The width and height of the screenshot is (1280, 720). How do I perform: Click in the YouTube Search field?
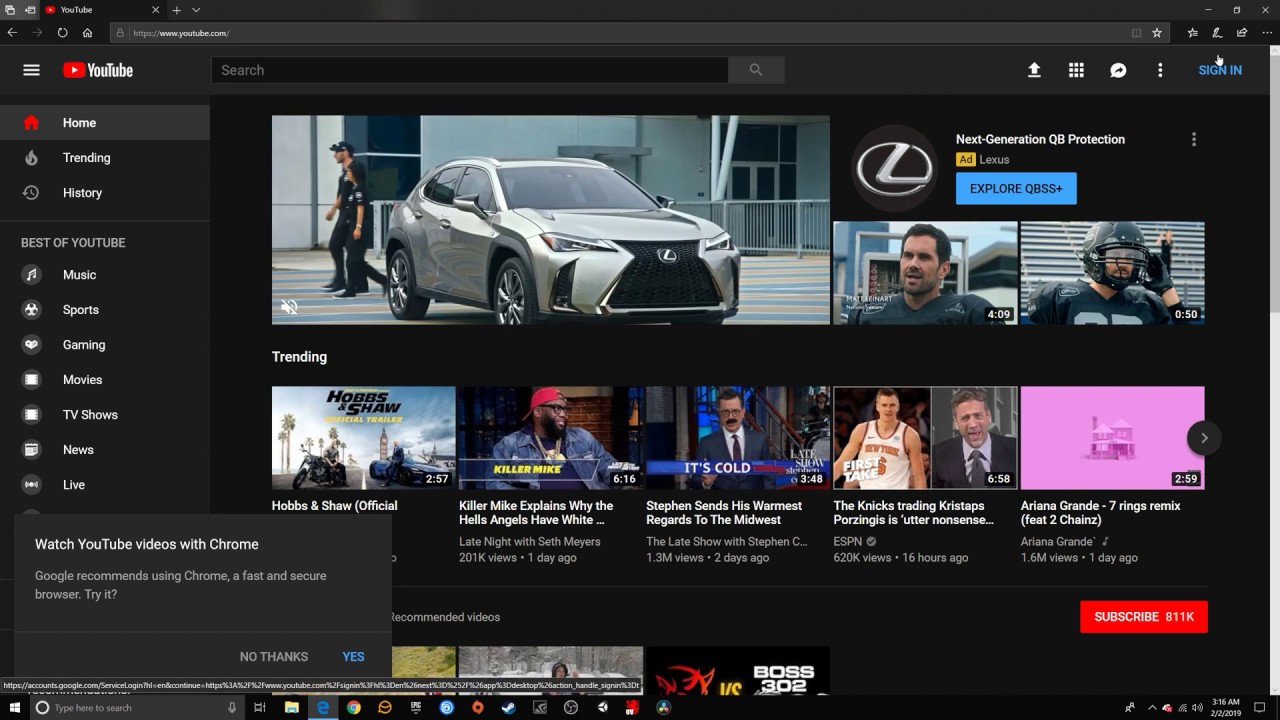(x=470, y=70)
